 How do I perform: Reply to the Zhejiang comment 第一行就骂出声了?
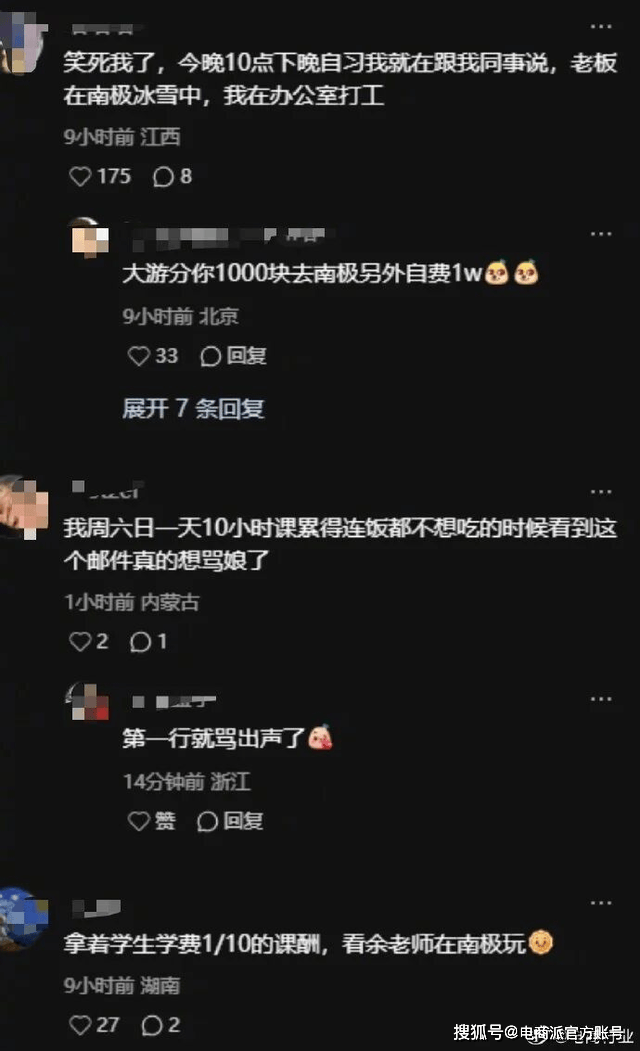point(231,820)
